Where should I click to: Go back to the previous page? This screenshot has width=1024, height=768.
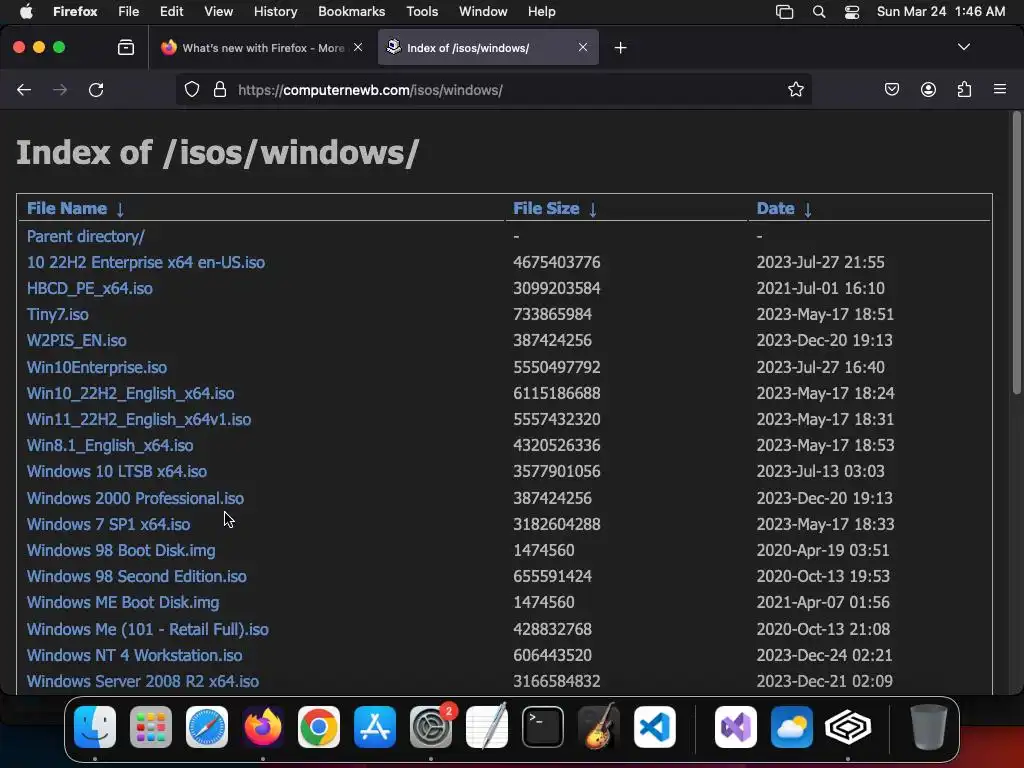tap(24, 89)
